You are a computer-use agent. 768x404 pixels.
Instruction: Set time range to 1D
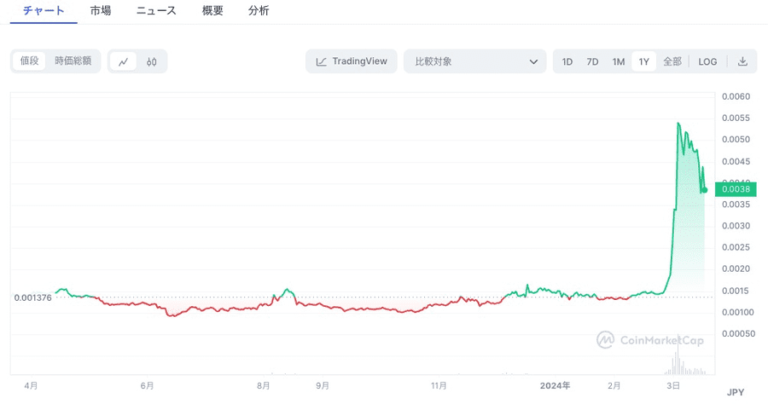click(567, 61)
